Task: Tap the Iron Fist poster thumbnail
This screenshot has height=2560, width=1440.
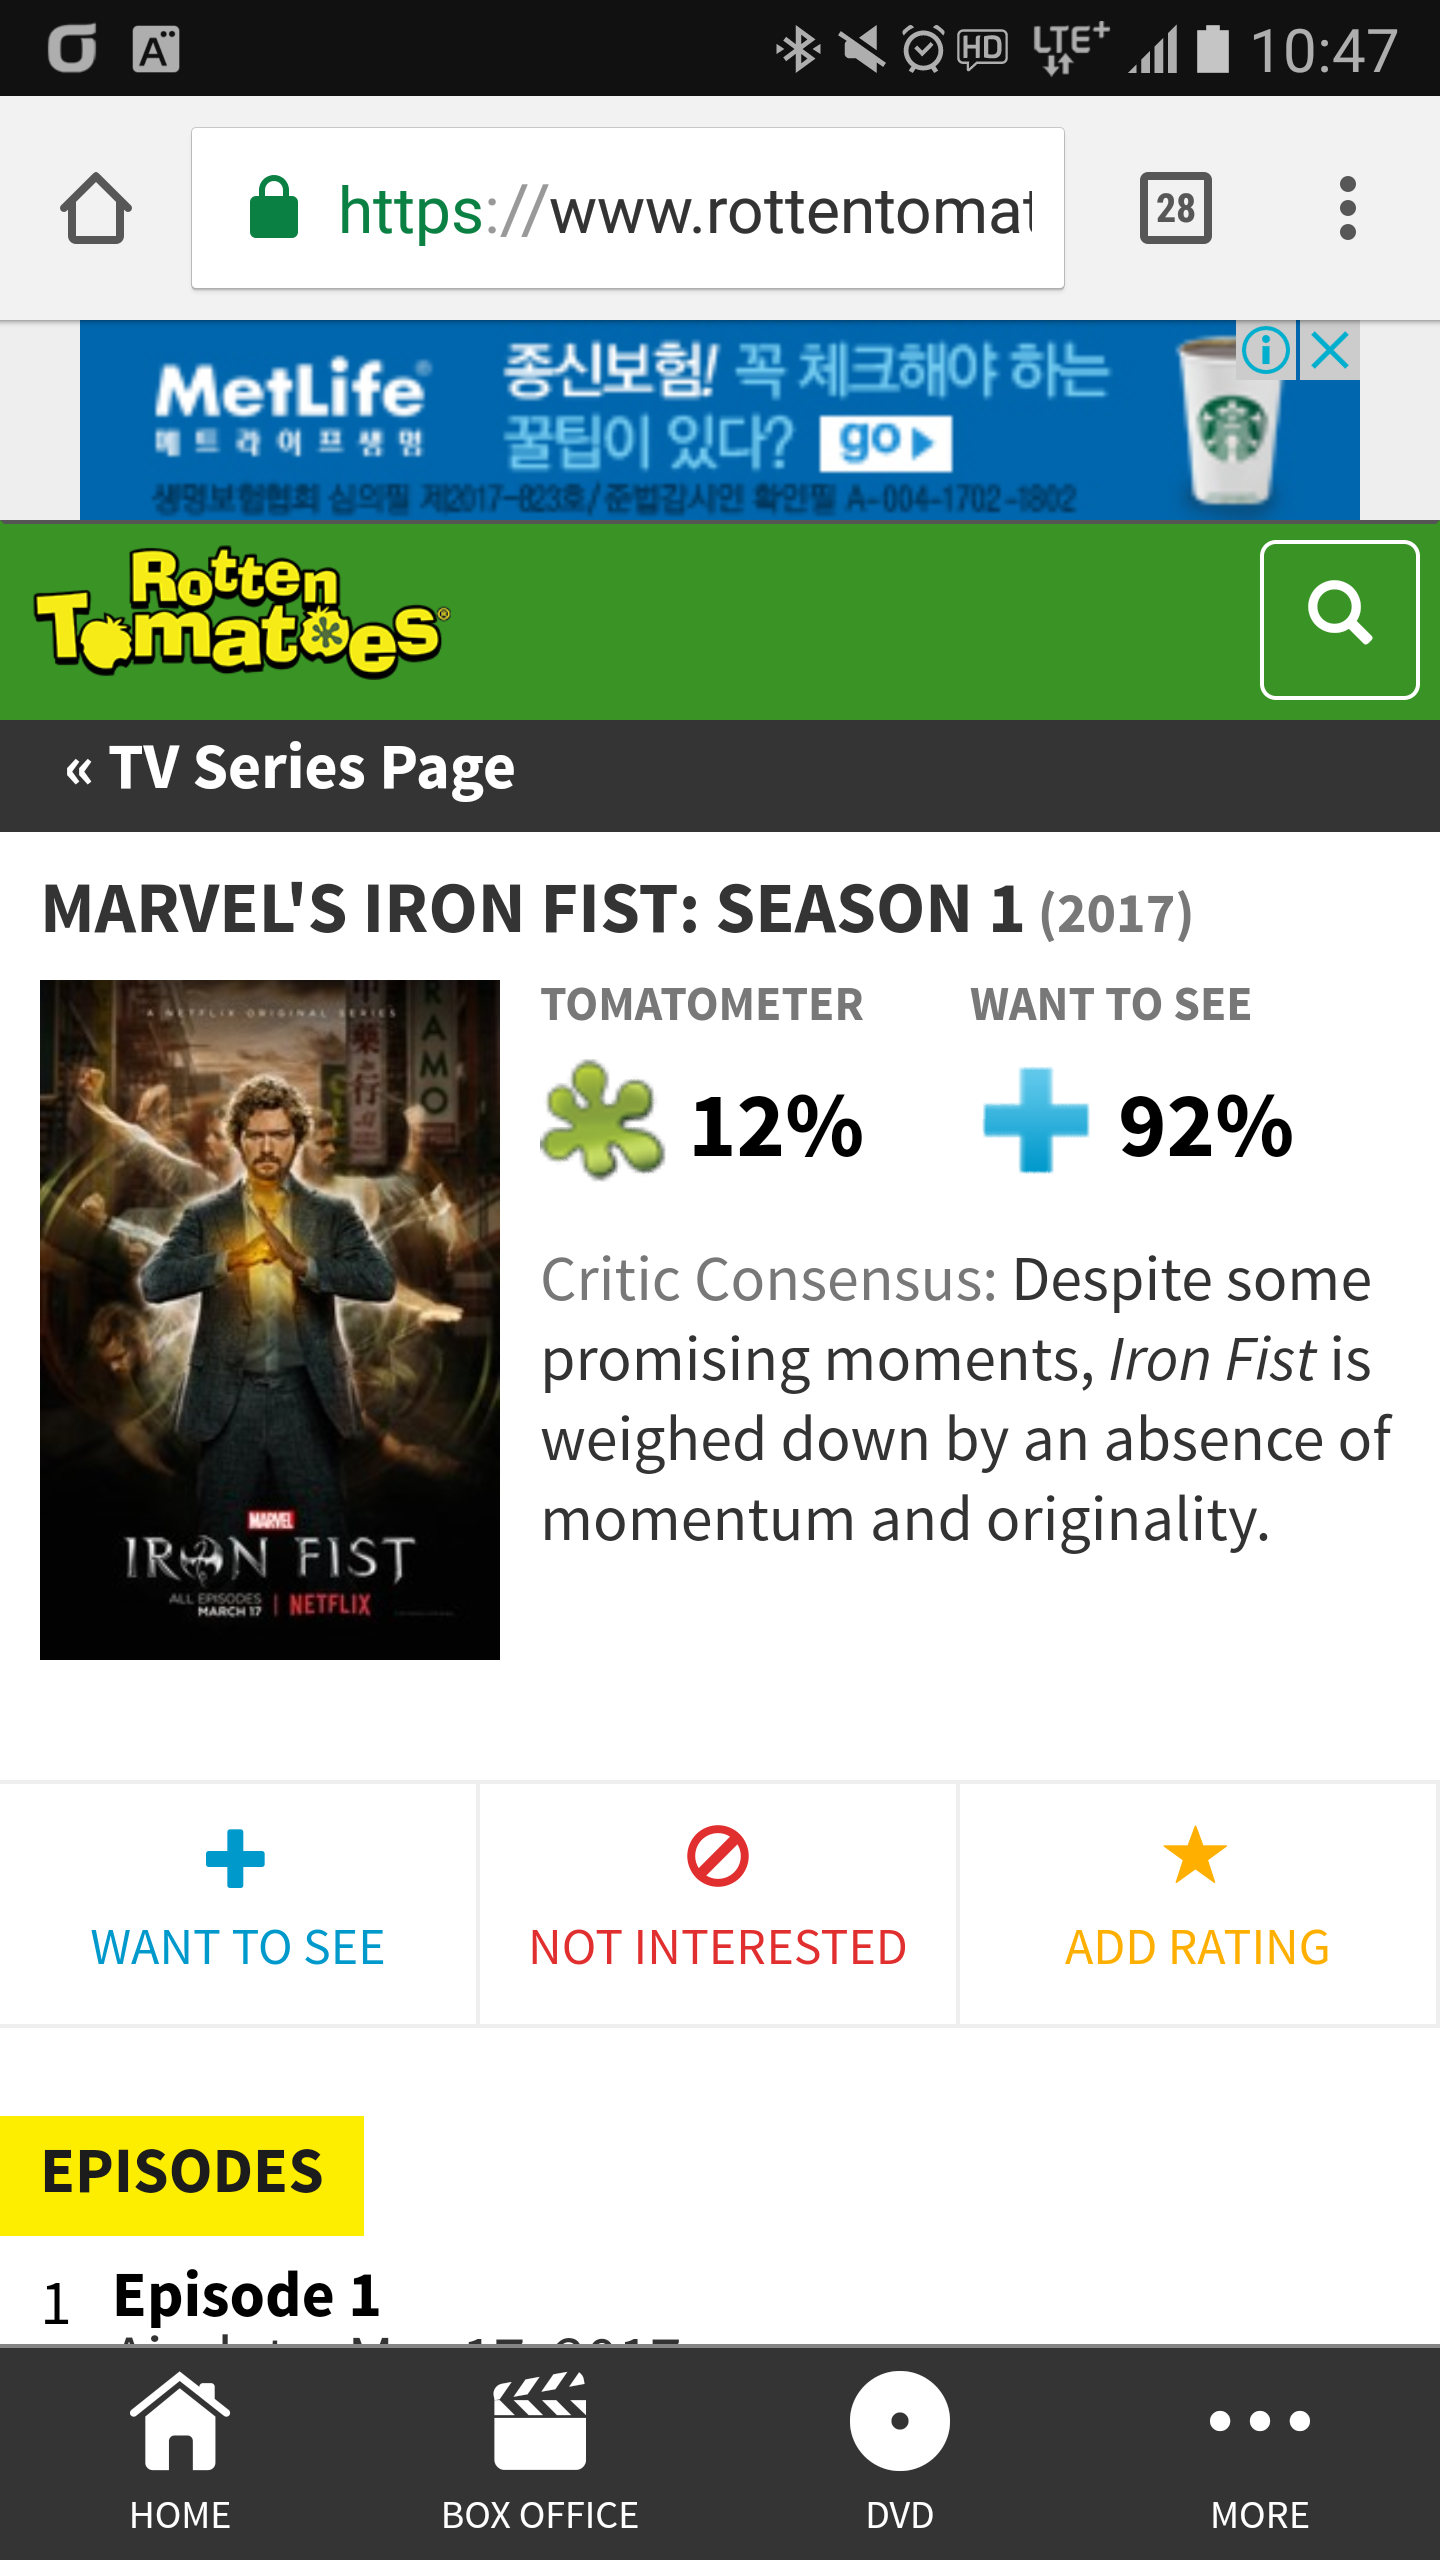Action: click(270, 1319)
